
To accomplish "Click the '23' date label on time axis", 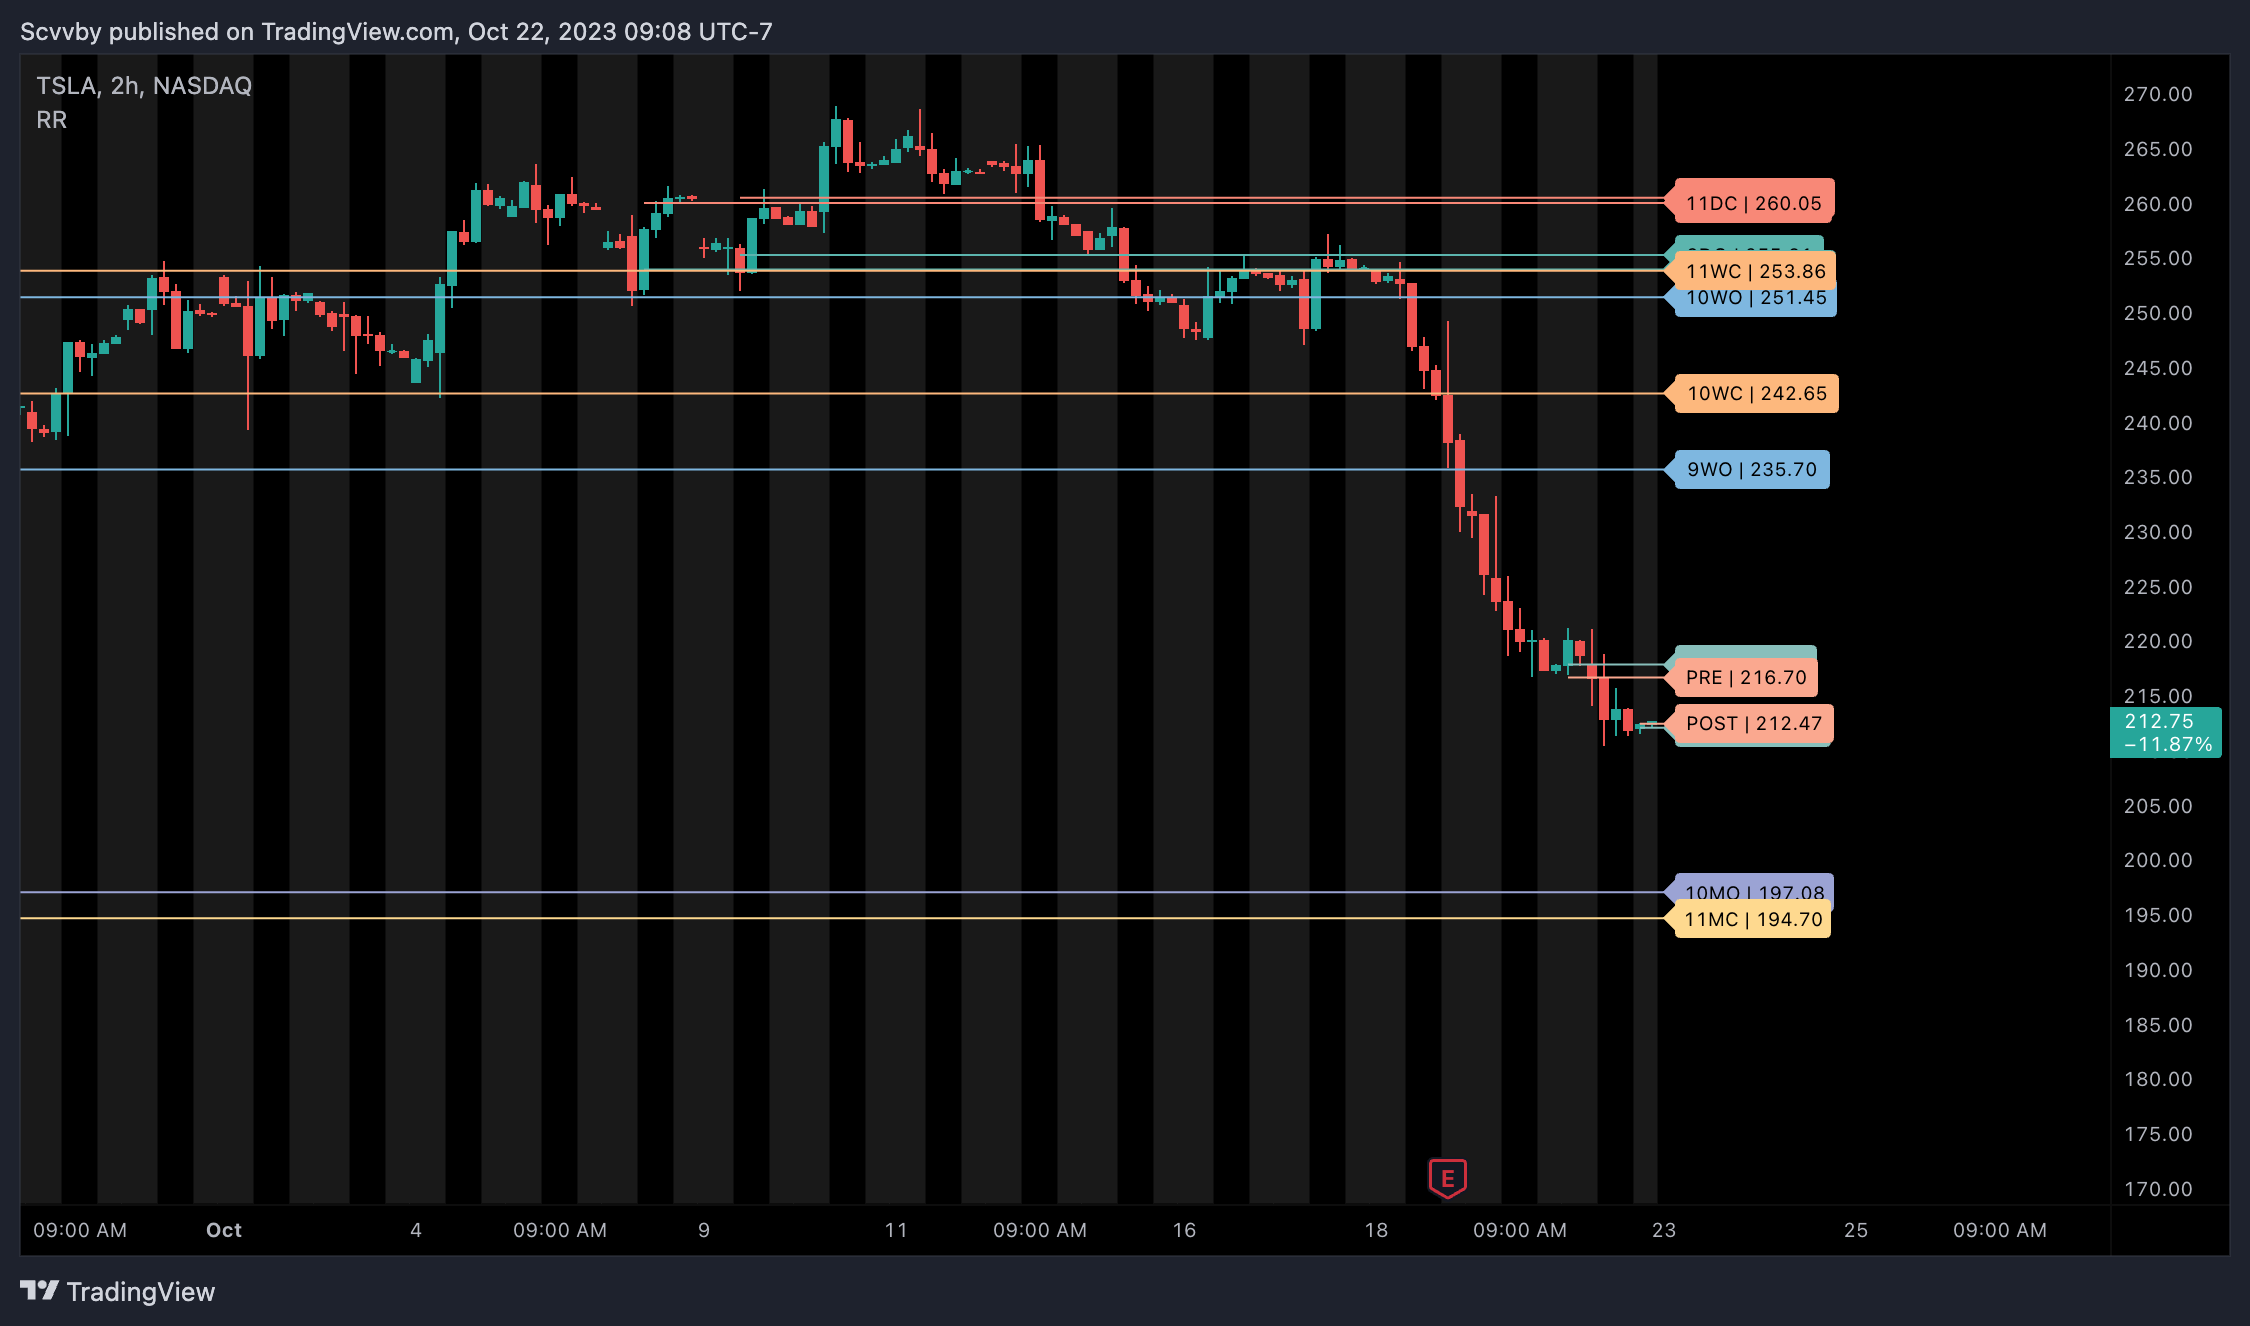I will [1664, 1230].
